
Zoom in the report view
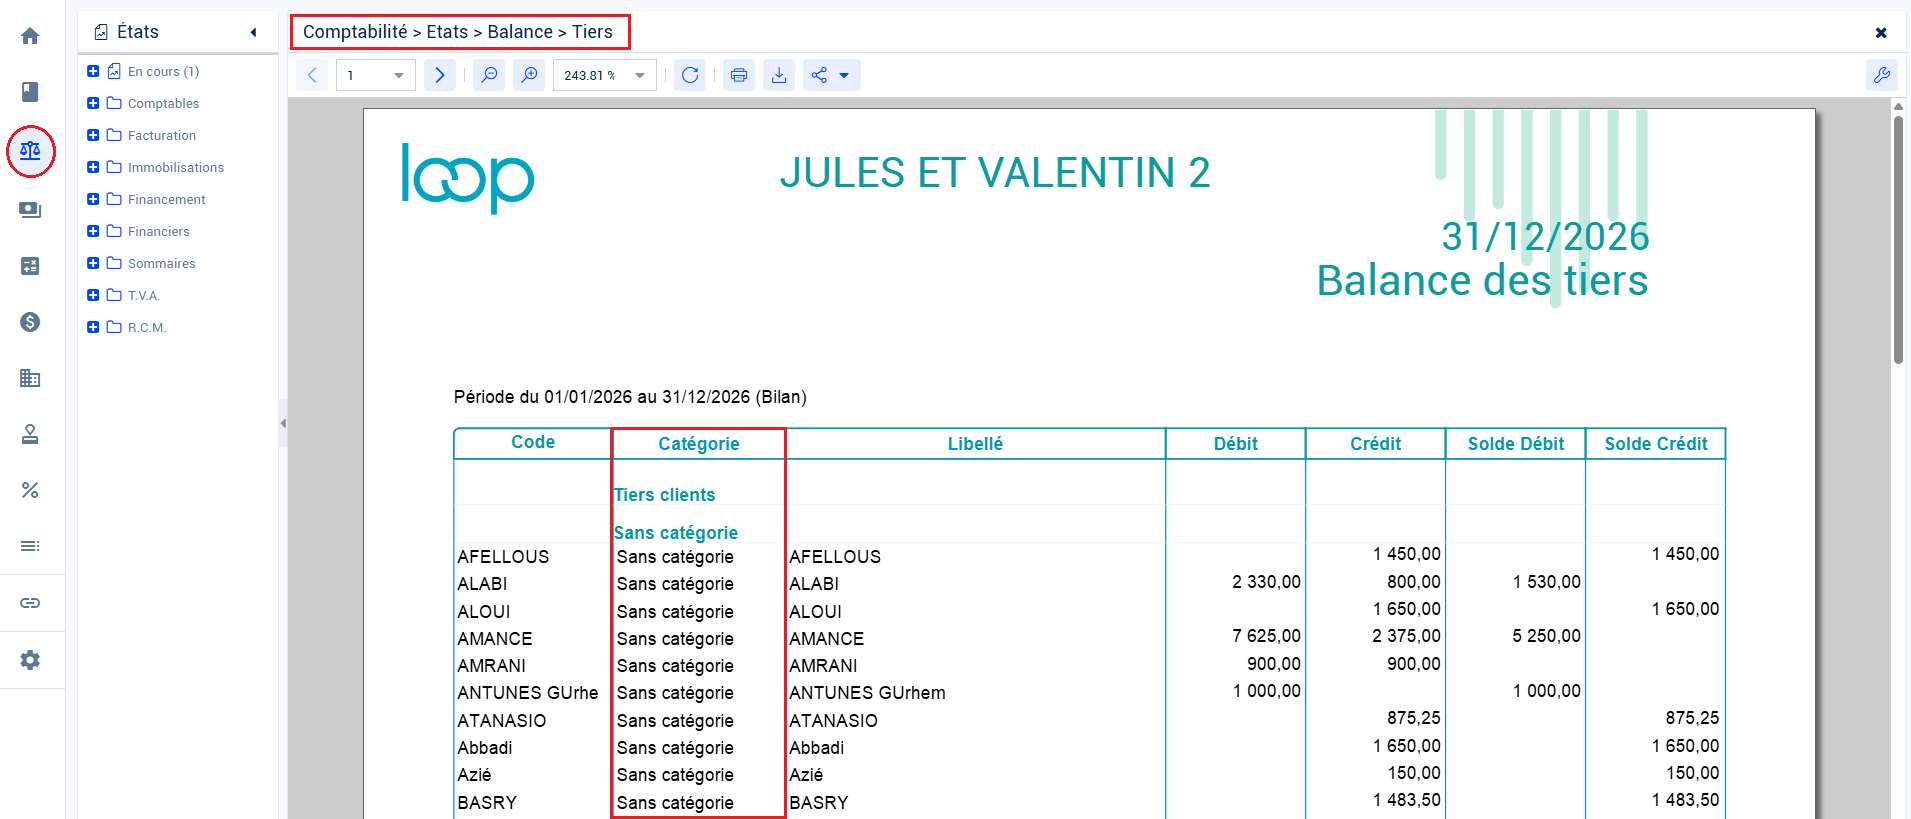(529, 75)
